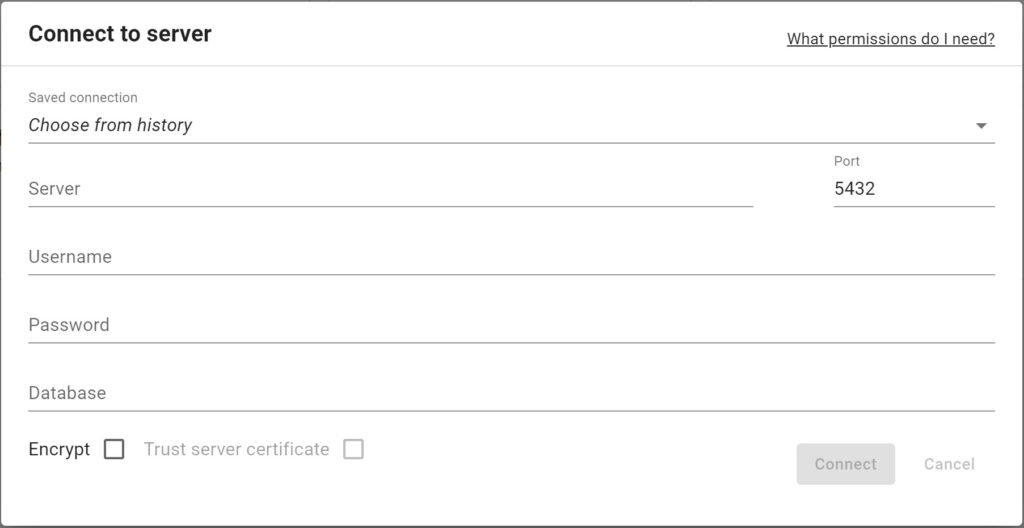Focus the Server input field
This screenshot has height=528, width=1024.
(390, 188)
